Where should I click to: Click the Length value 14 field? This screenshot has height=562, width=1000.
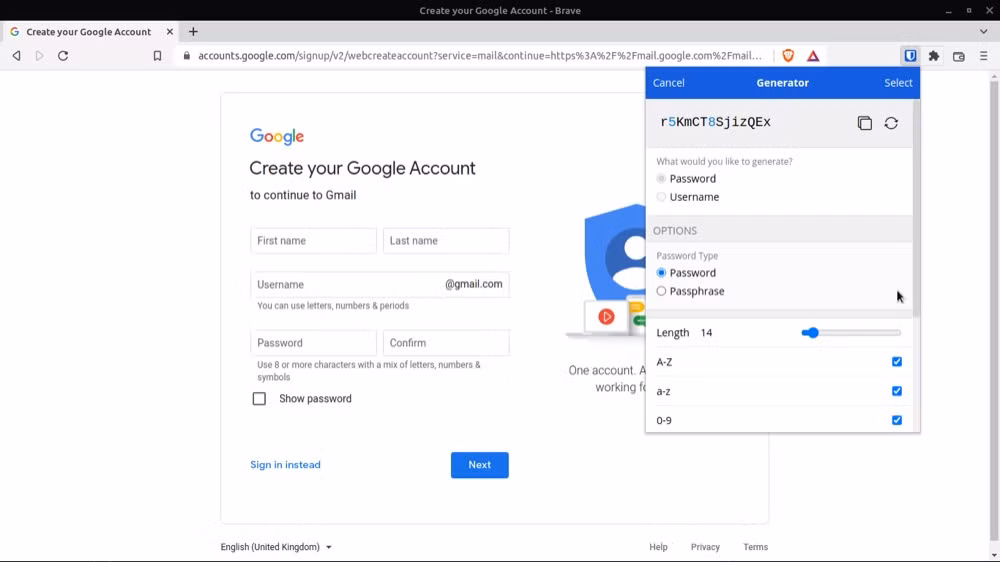706,333
